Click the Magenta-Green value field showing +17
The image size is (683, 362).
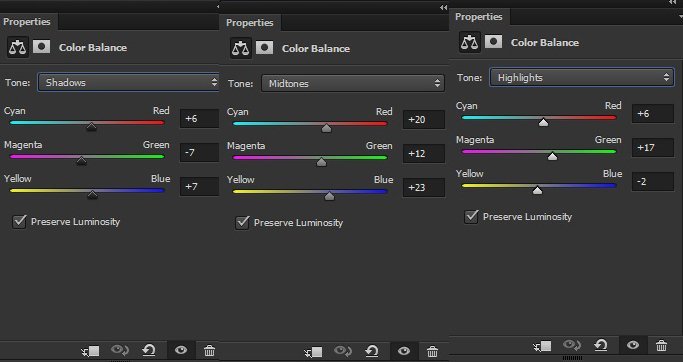click(653, 148)
